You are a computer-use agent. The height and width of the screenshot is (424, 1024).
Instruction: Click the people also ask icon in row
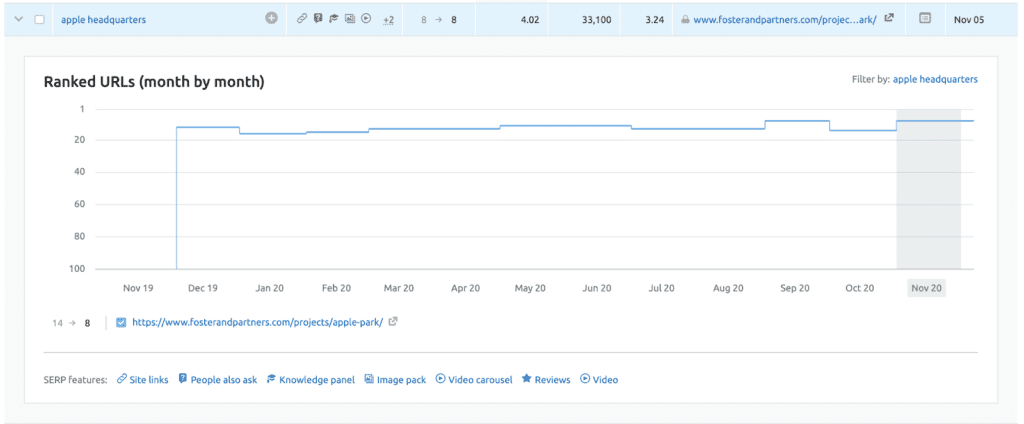[318, 19]
